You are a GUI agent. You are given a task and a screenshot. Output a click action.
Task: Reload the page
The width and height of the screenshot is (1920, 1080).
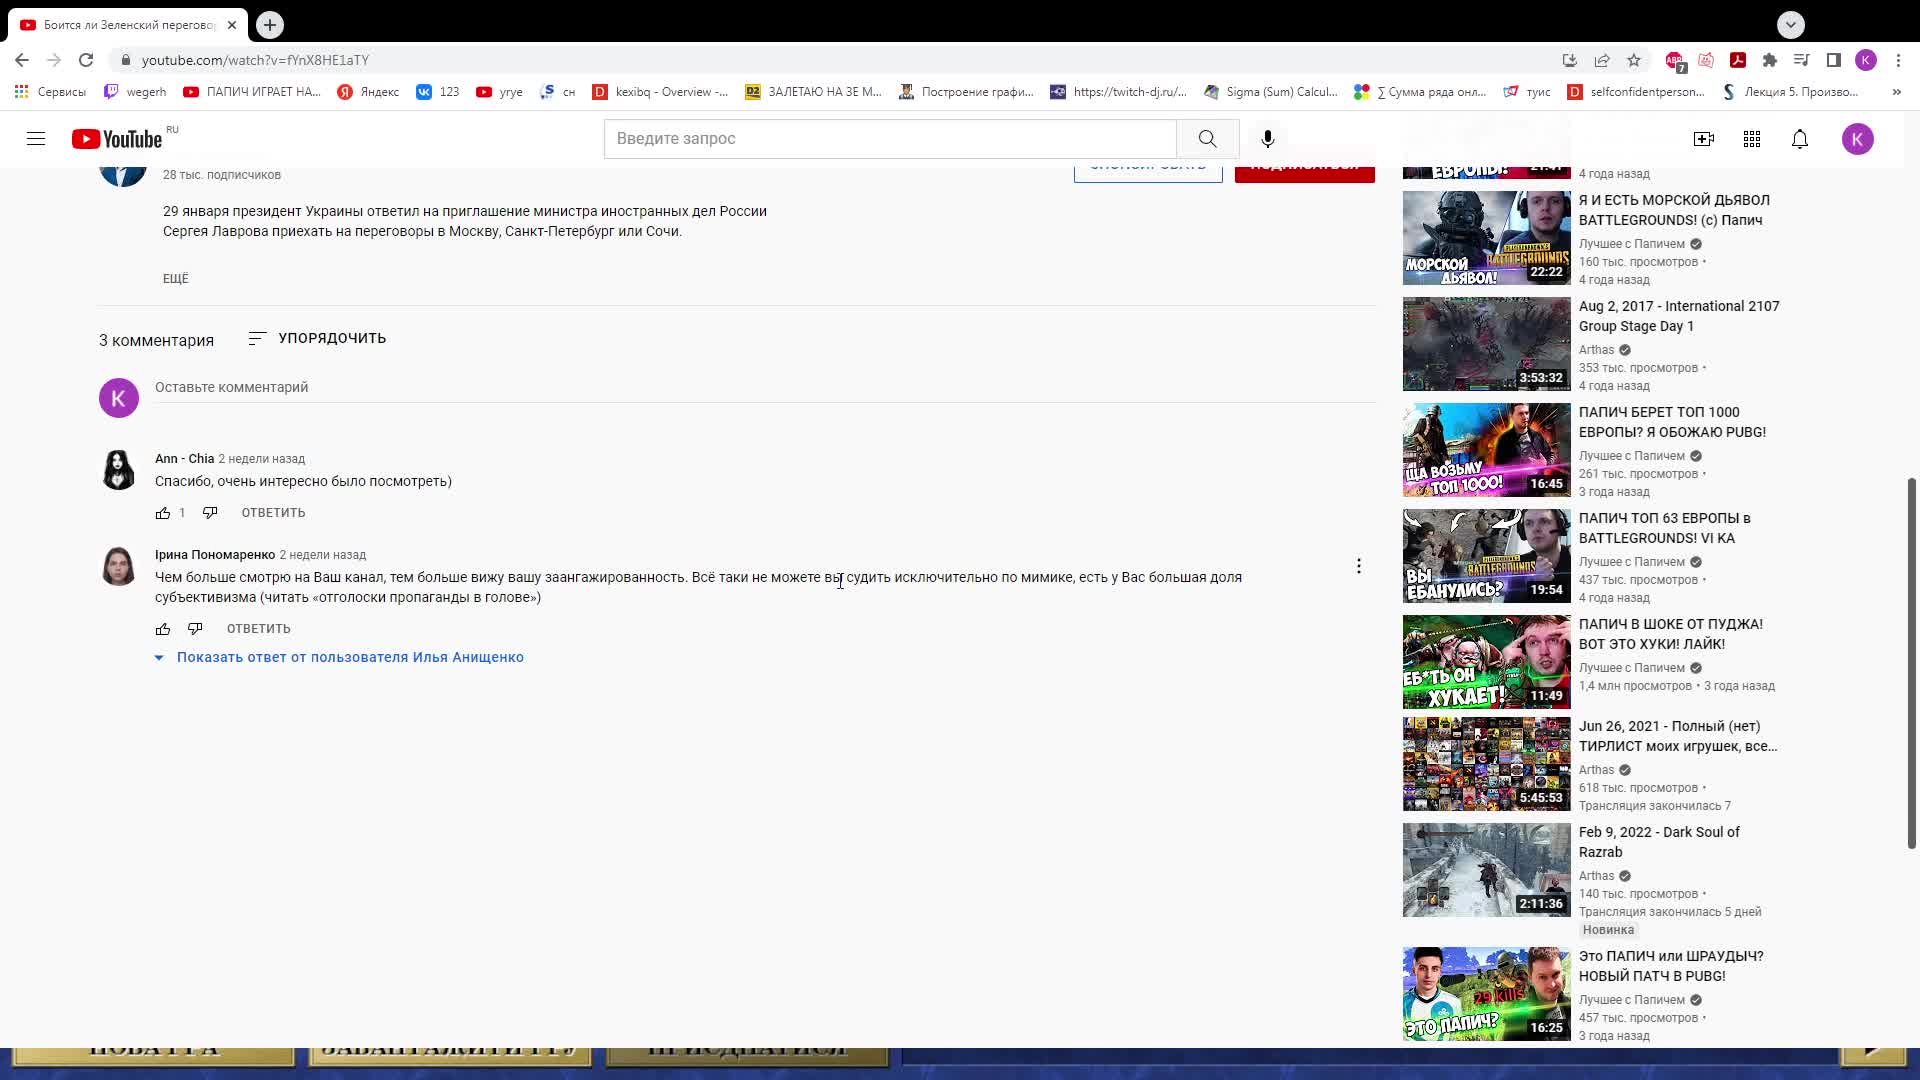(86, 60)
